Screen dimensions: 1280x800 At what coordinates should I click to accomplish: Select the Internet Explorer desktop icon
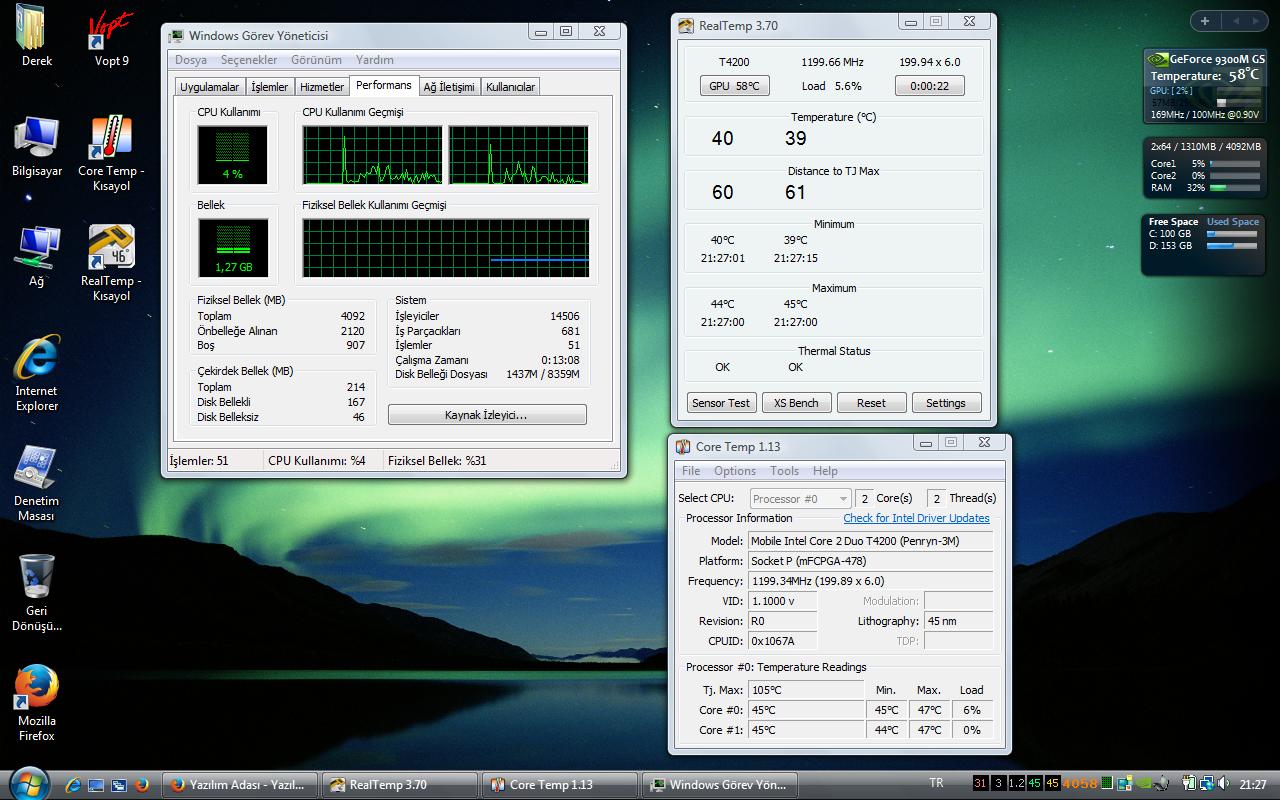[37, 373]
